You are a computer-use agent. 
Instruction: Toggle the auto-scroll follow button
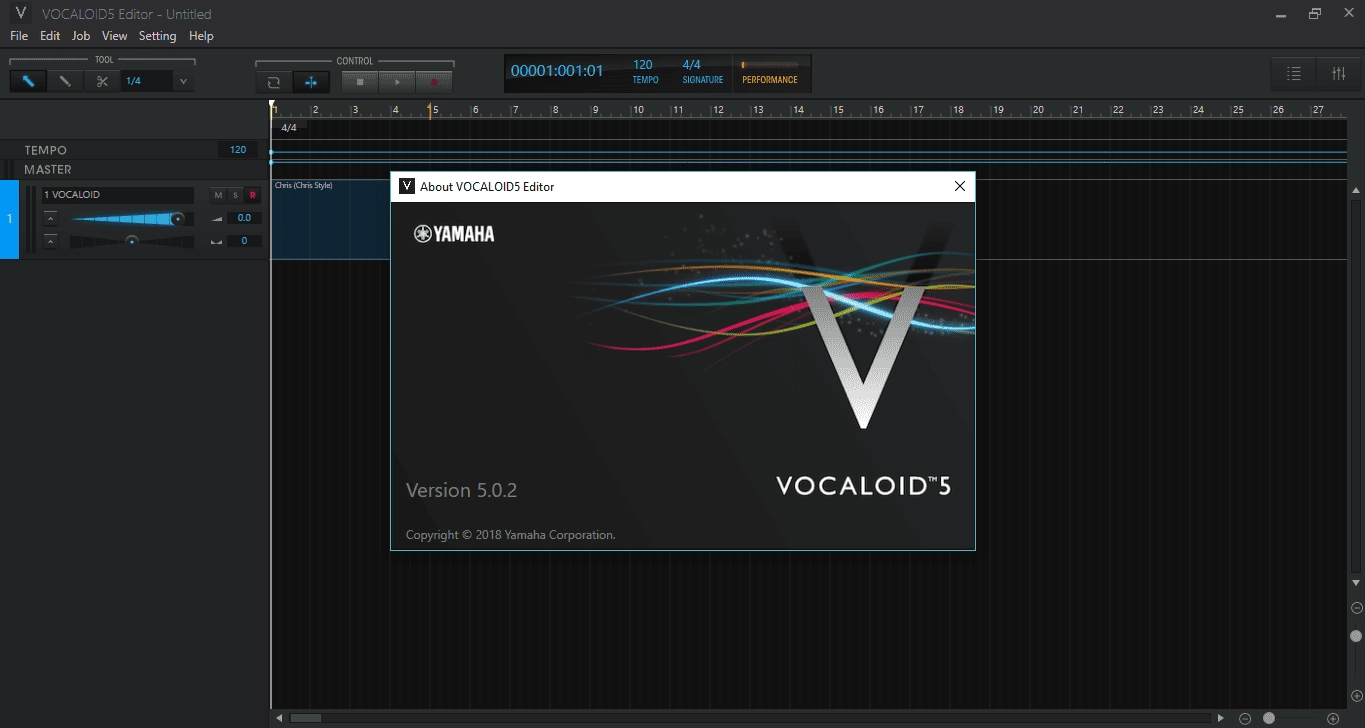[311, 82]
